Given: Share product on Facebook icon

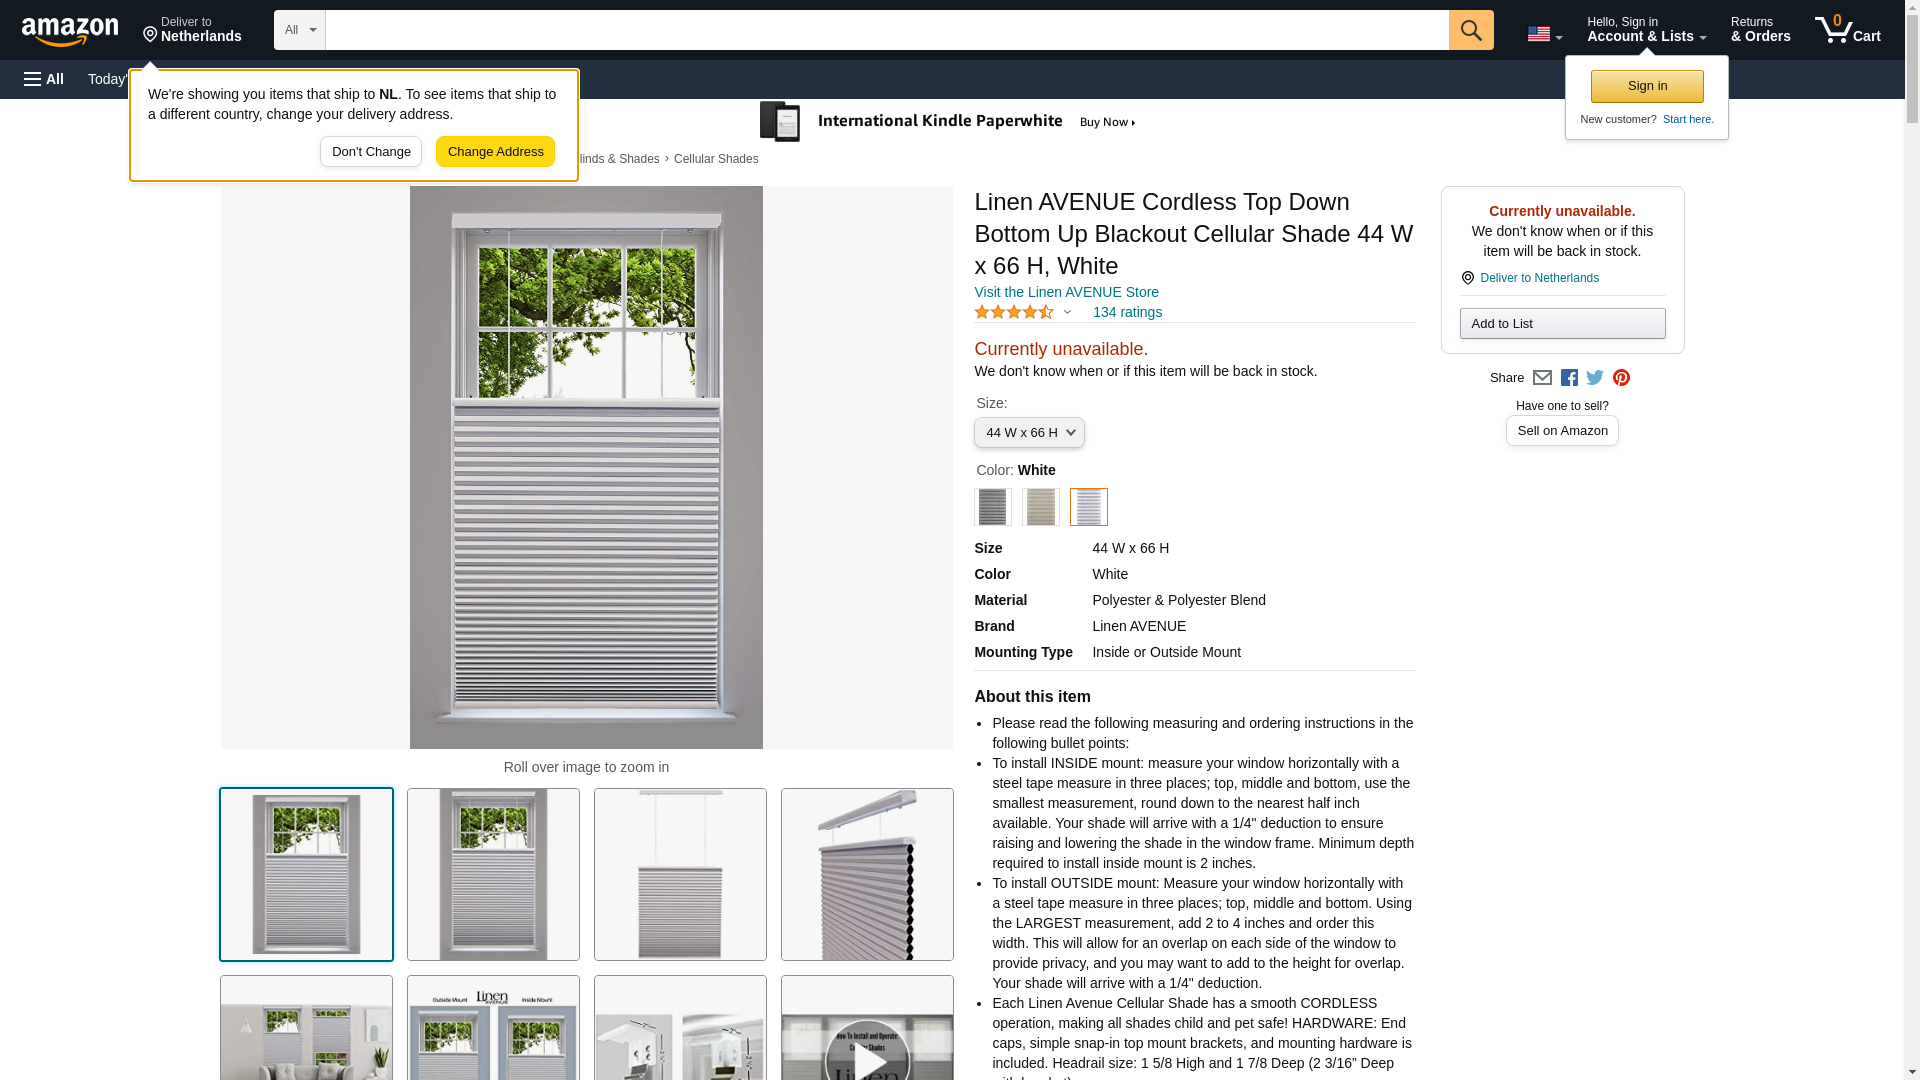Looking at the screenshot, I should (1569, 378).
